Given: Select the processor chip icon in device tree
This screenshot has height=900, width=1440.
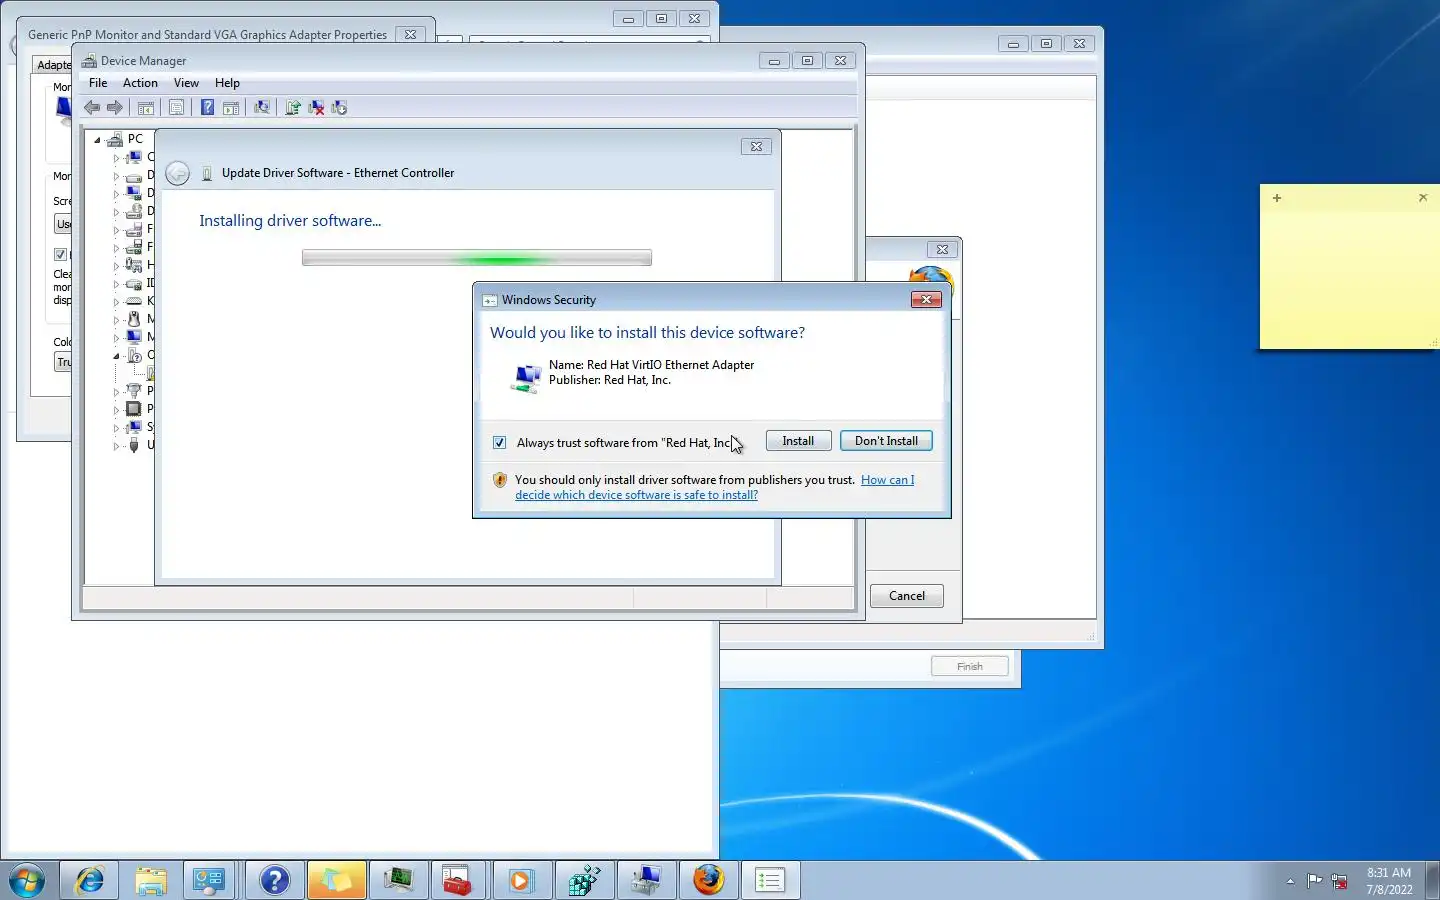Looking at the screenshot, I should click(133, 409).
